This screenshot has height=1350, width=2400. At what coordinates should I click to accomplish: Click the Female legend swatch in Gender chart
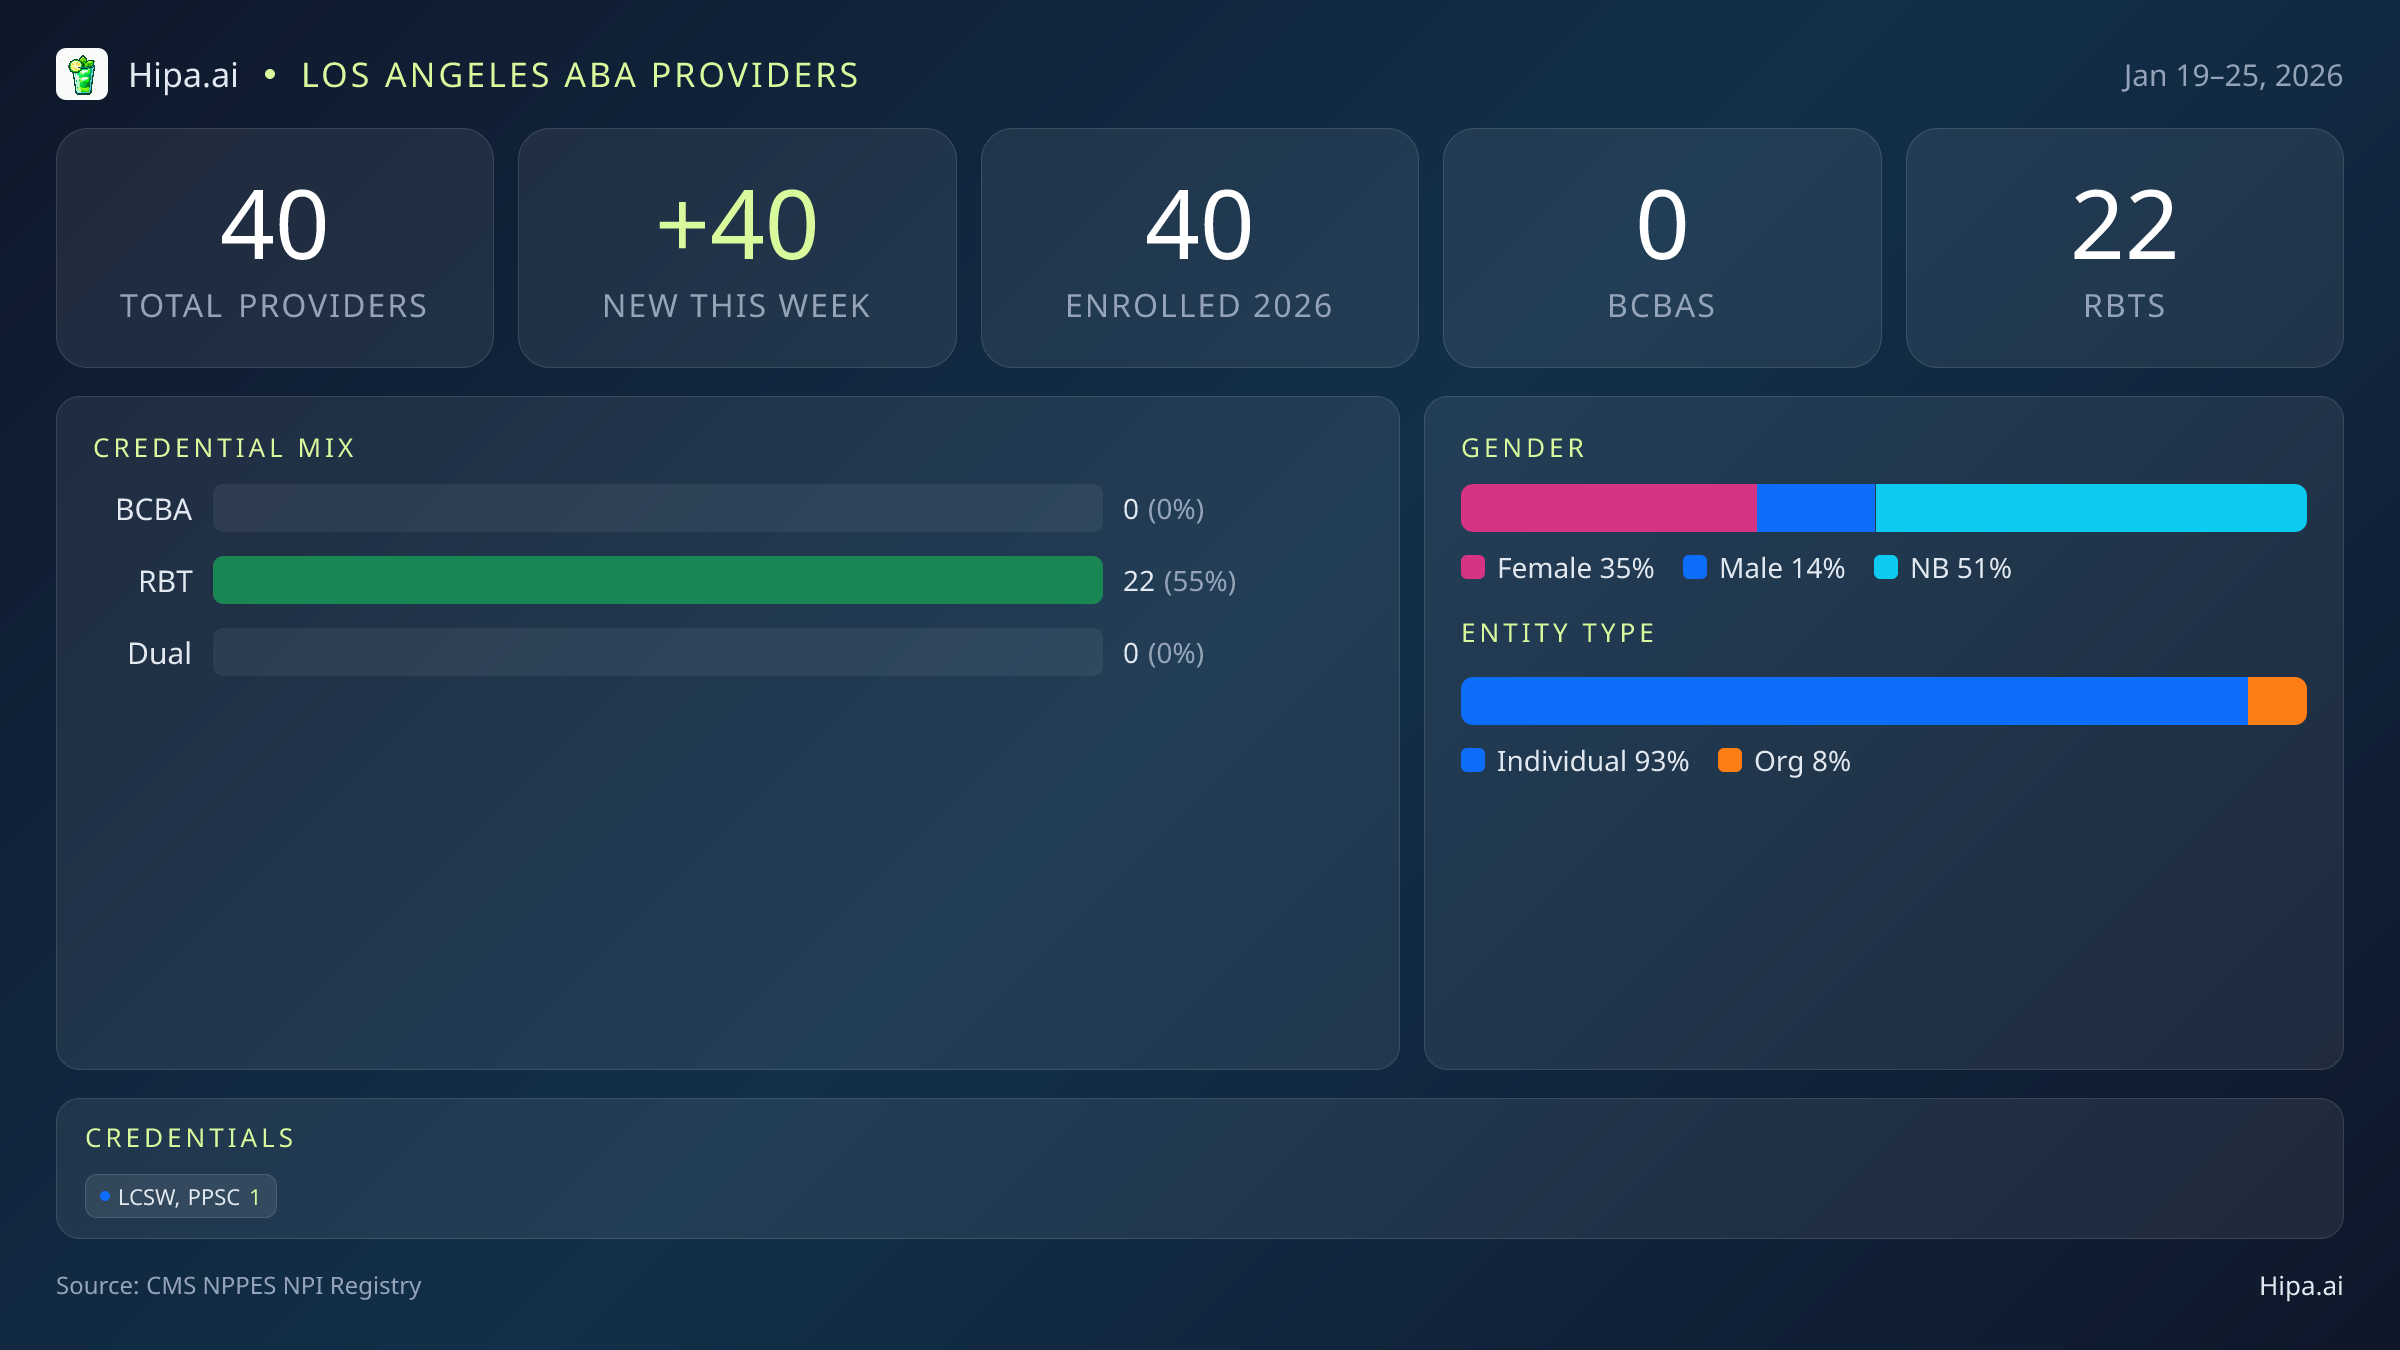point(1473,567)
